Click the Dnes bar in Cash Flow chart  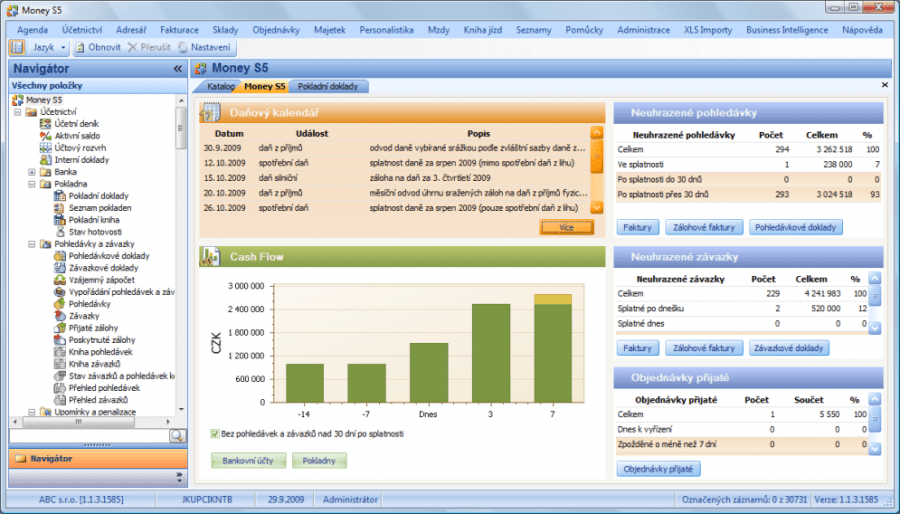click(x=428, y=373)
